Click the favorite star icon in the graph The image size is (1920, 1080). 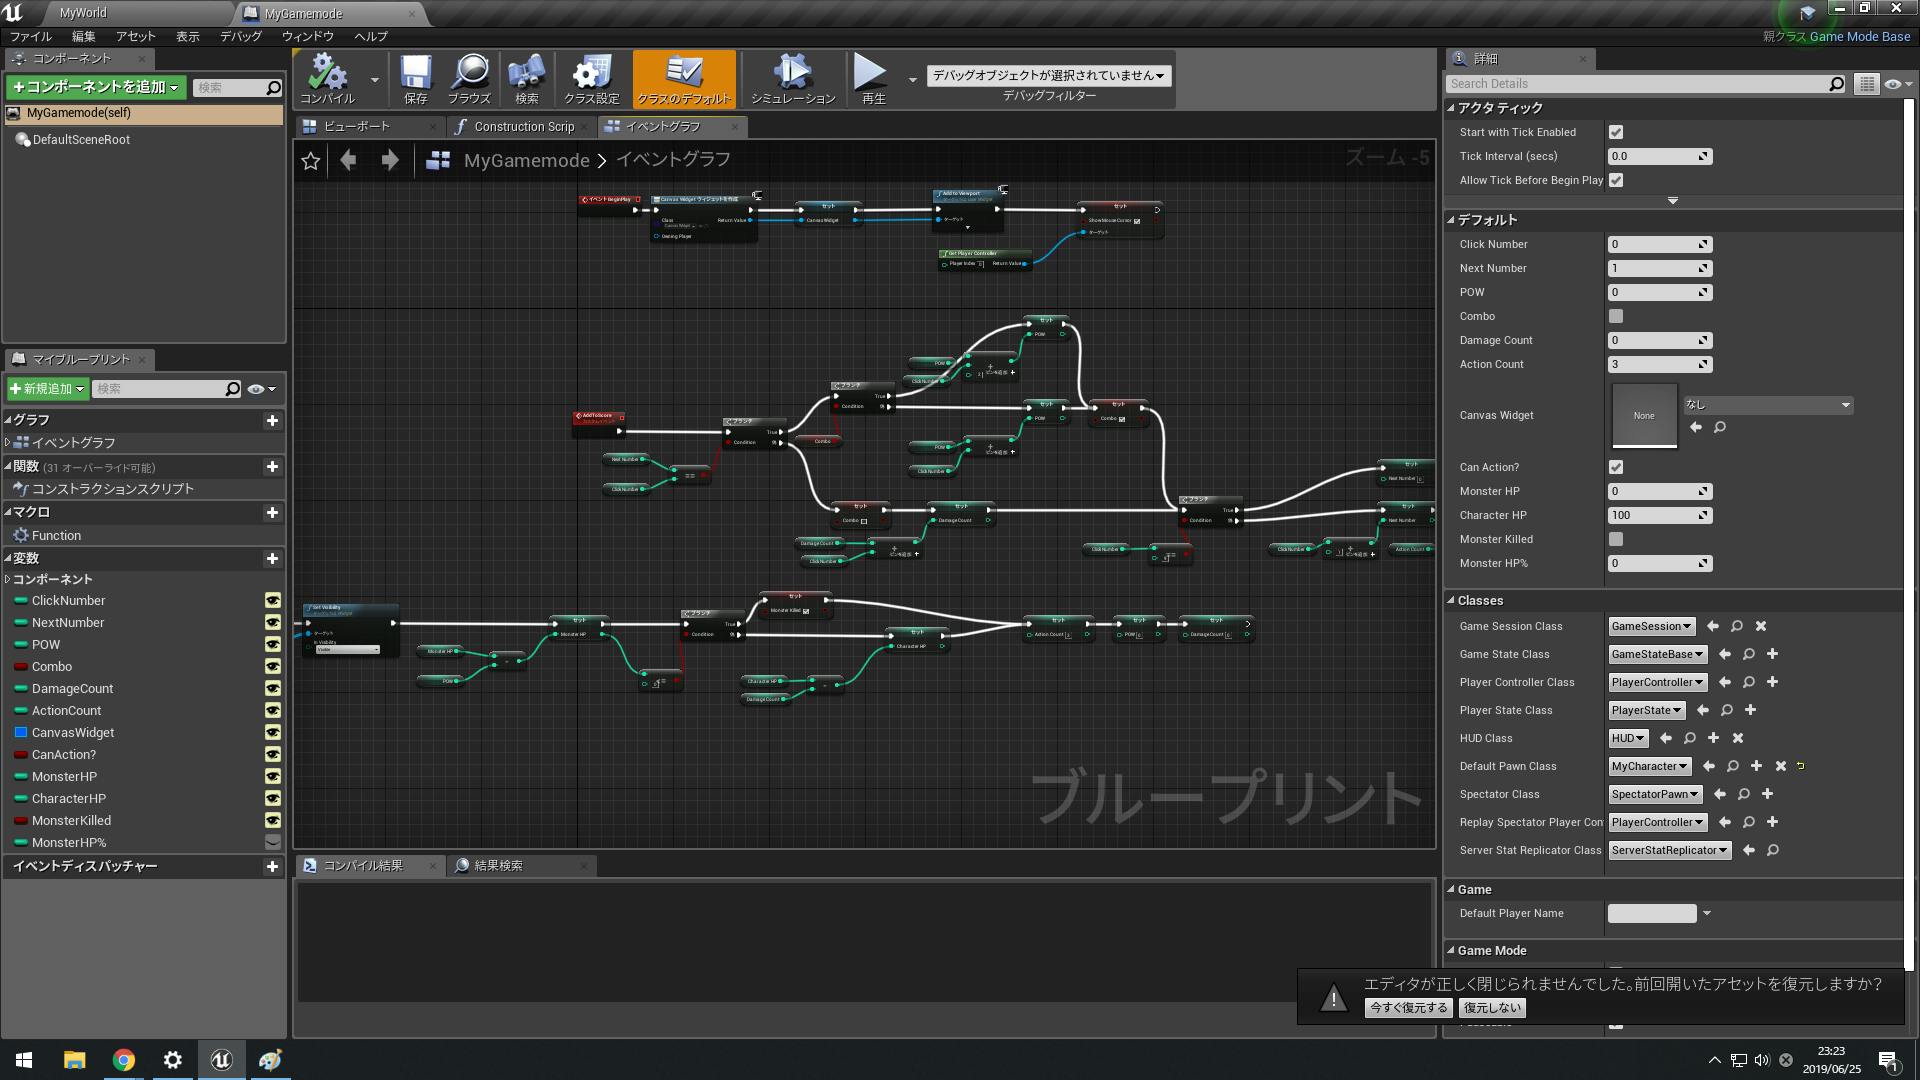coord(310,161)
